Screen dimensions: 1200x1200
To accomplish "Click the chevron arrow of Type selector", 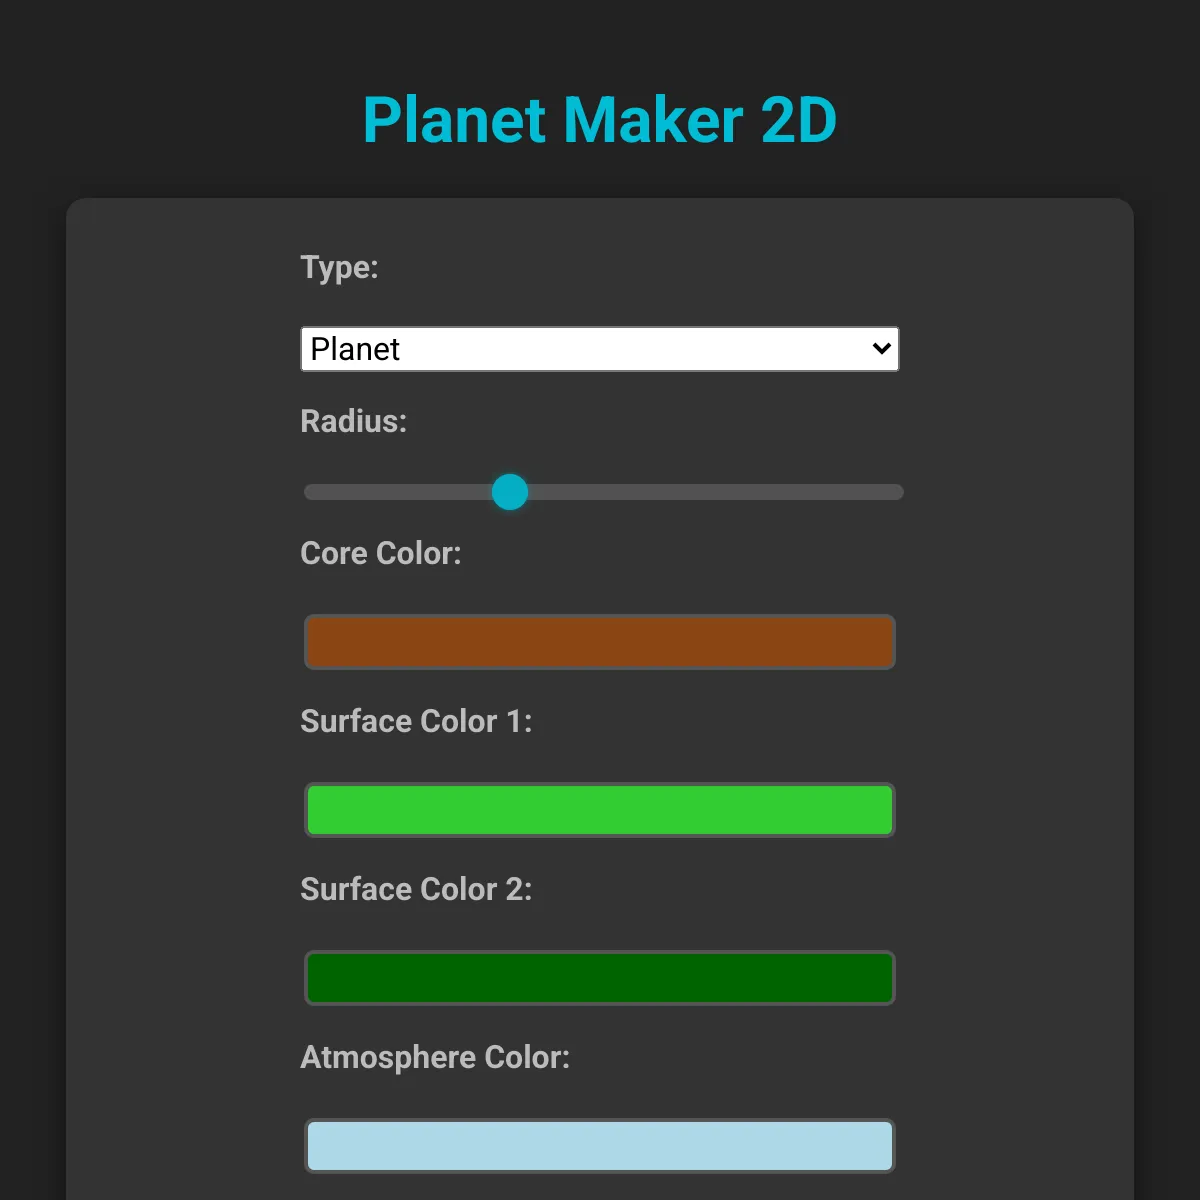I will (881, 349).
